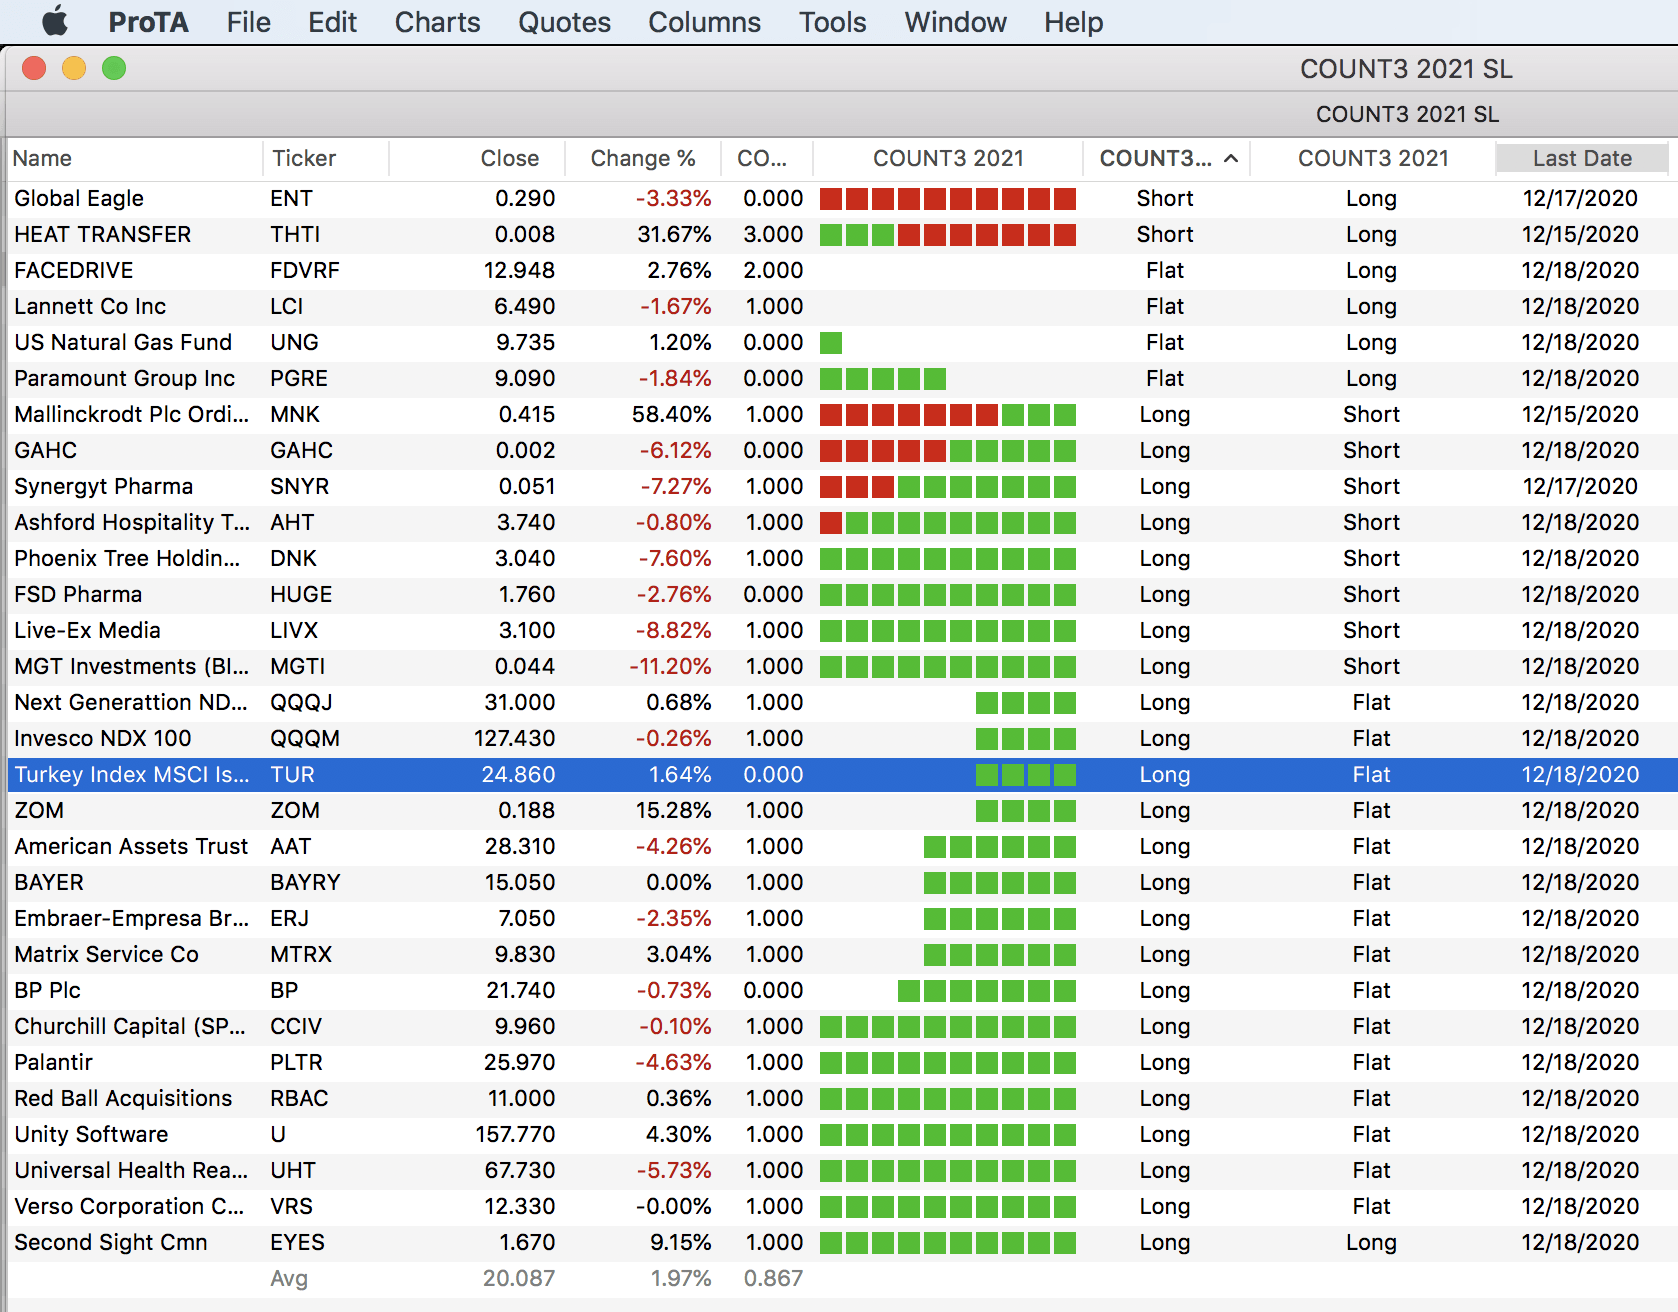Click EYES last-column Long cell
1678x1312 pixels.
tap(1371, 1242)
